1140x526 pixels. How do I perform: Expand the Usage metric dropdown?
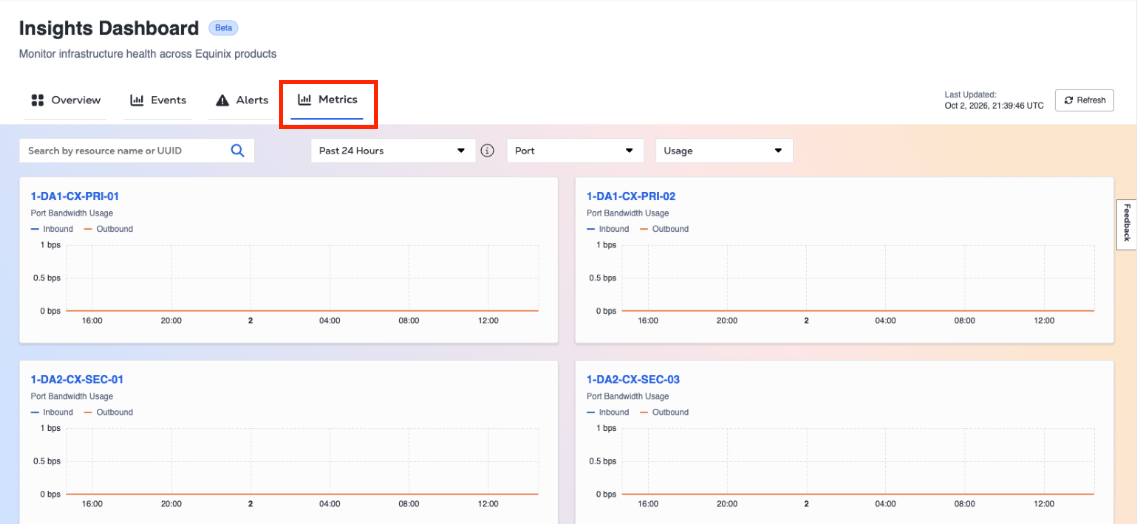tap(724, 151)
